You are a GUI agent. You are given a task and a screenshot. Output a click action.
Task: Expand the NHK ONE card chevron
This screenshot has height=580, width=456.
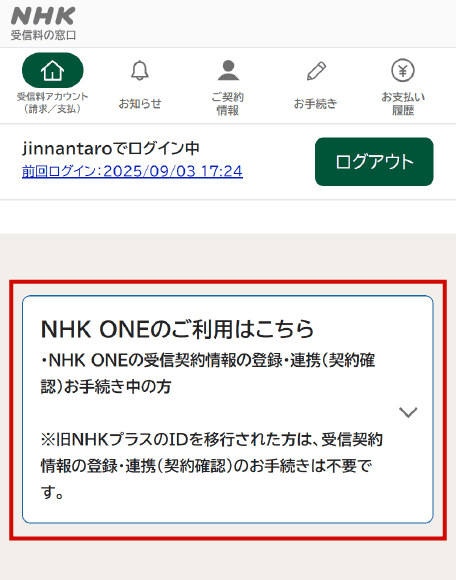(408, 412)
